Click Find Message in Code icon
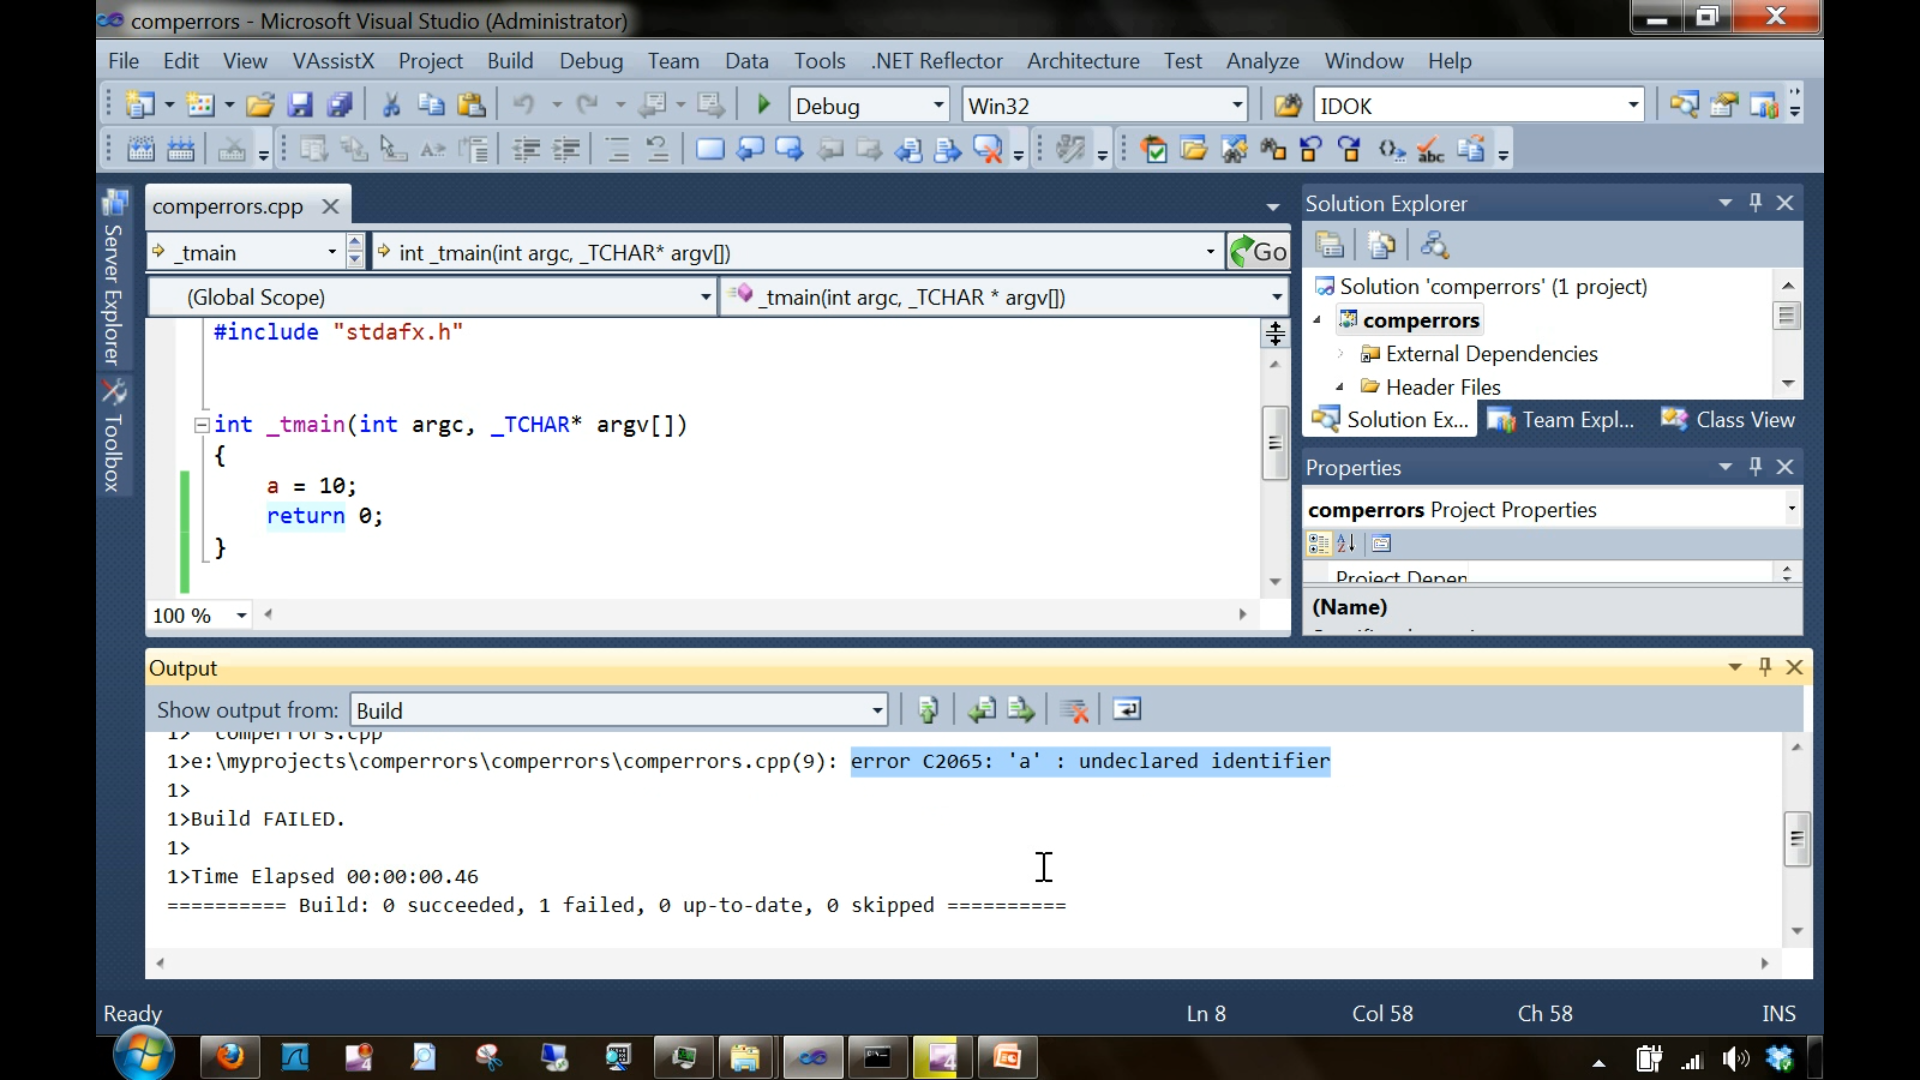Viewport: 1920px width, 1080px height. point(928,710)
